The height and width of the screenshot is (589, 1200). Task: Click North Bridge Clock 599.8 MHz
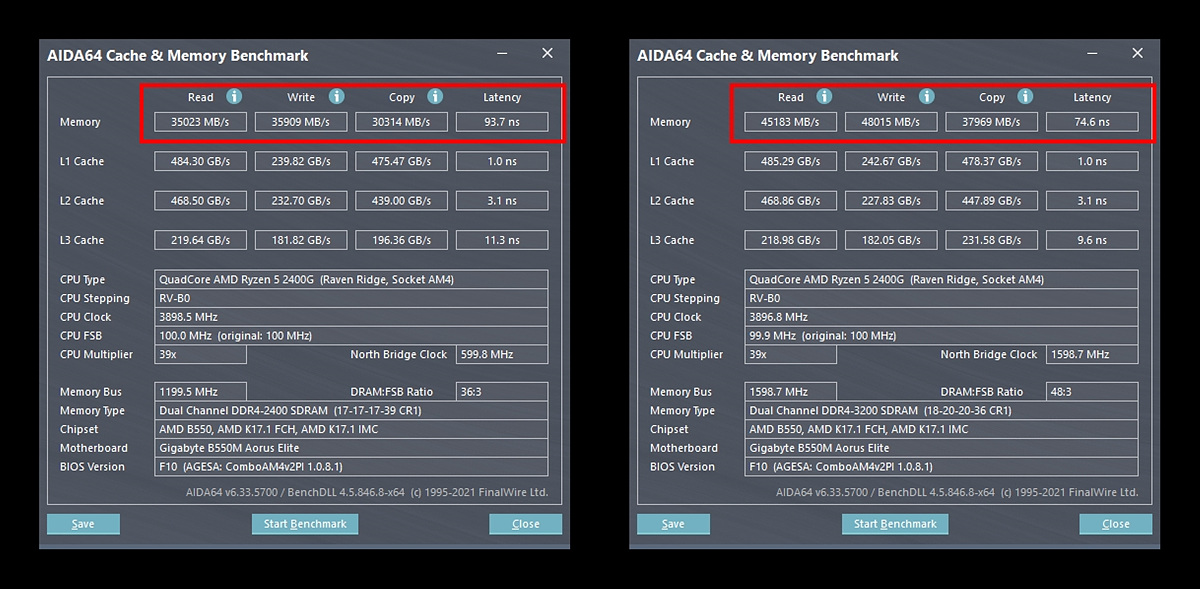(x=502, y=354)
